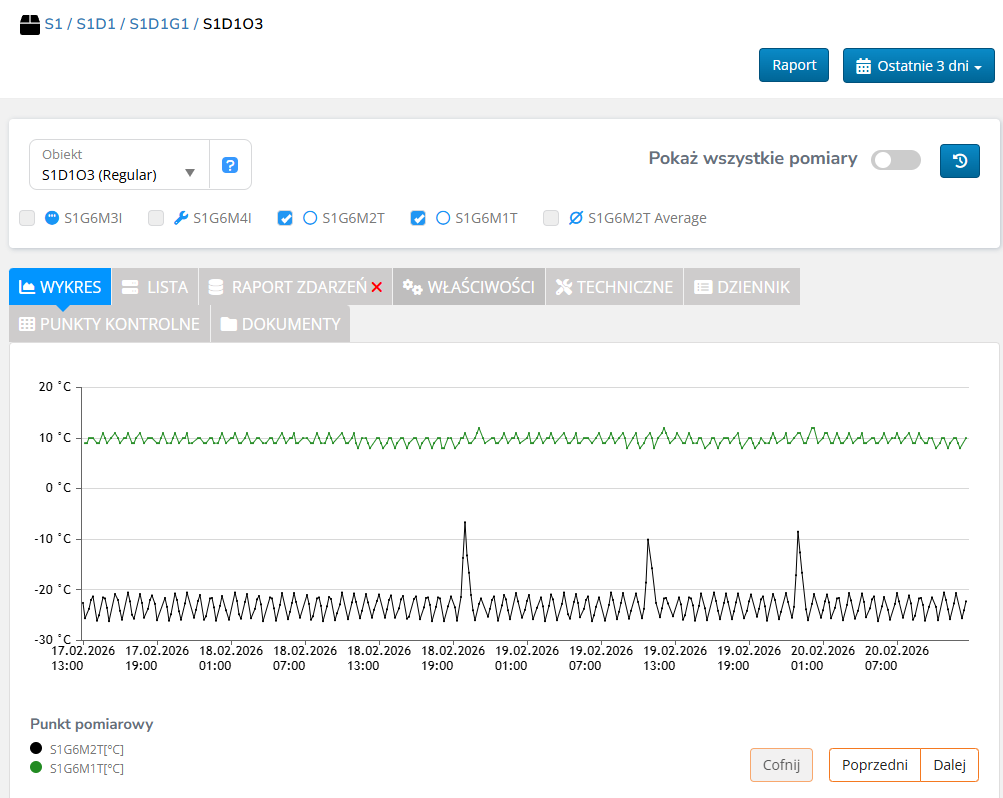This screenshot has height=798, width=1003.
Task: Click the blue question mark help icon
Action: 229,165
